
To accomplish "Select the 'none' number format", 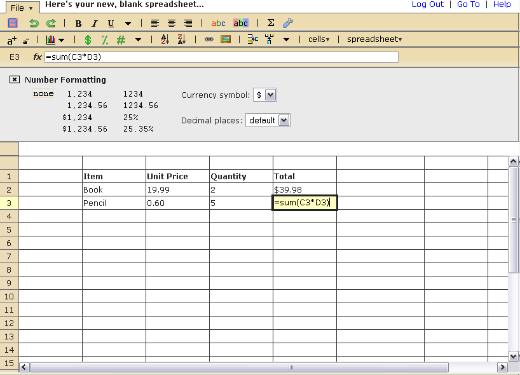I will (x=43, y=94).
